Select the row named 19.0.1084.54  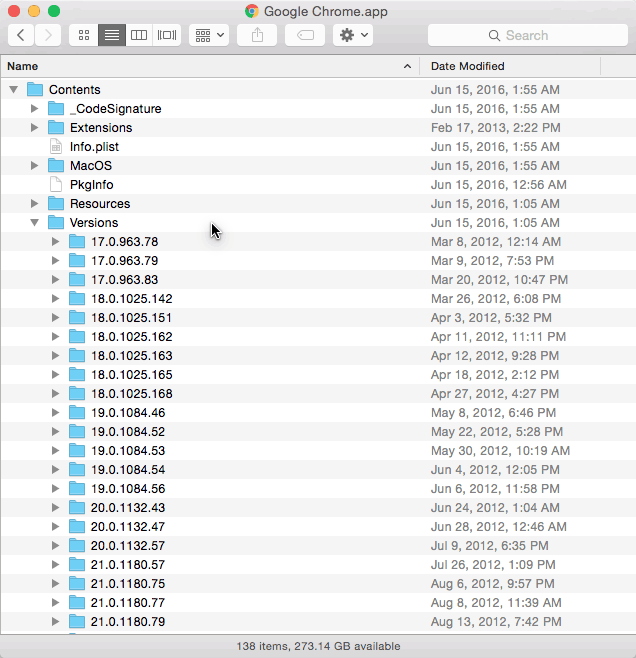tap(318, 470)
